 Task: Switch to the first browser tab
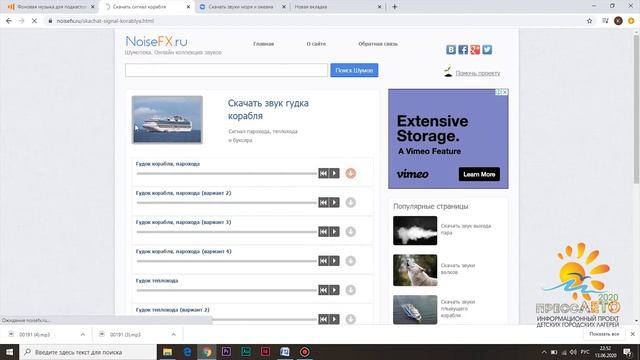click(51, 7)
